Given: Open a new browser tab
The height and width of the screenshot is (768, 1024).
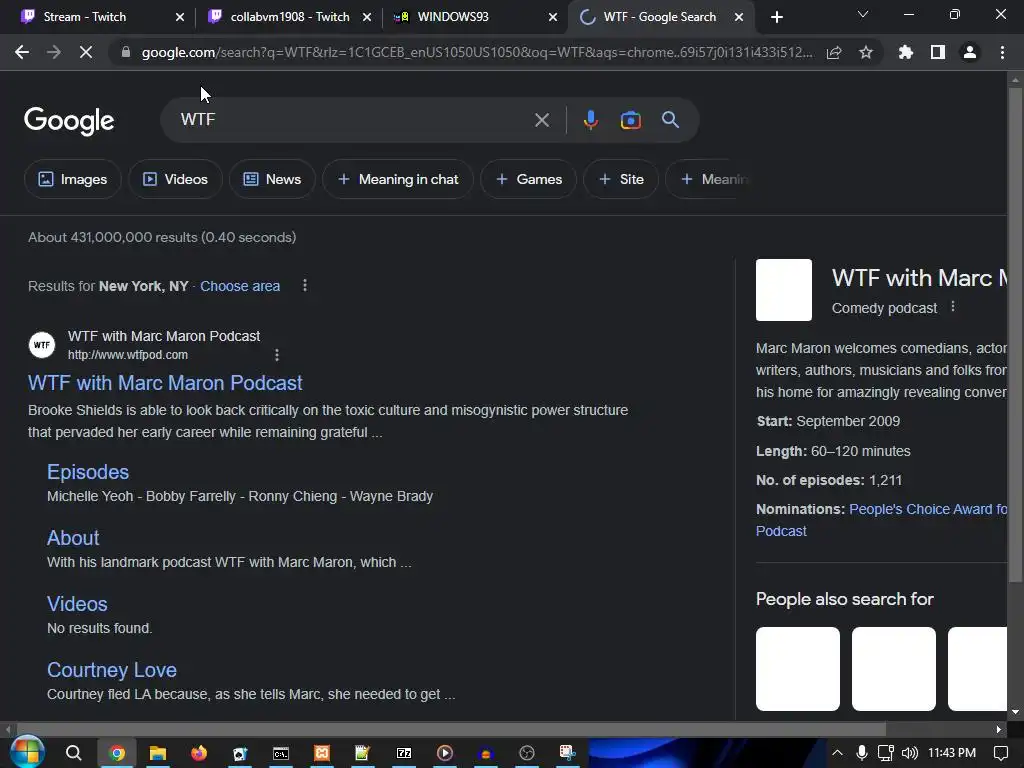Looking at the screenshot, I should (776, 17).
